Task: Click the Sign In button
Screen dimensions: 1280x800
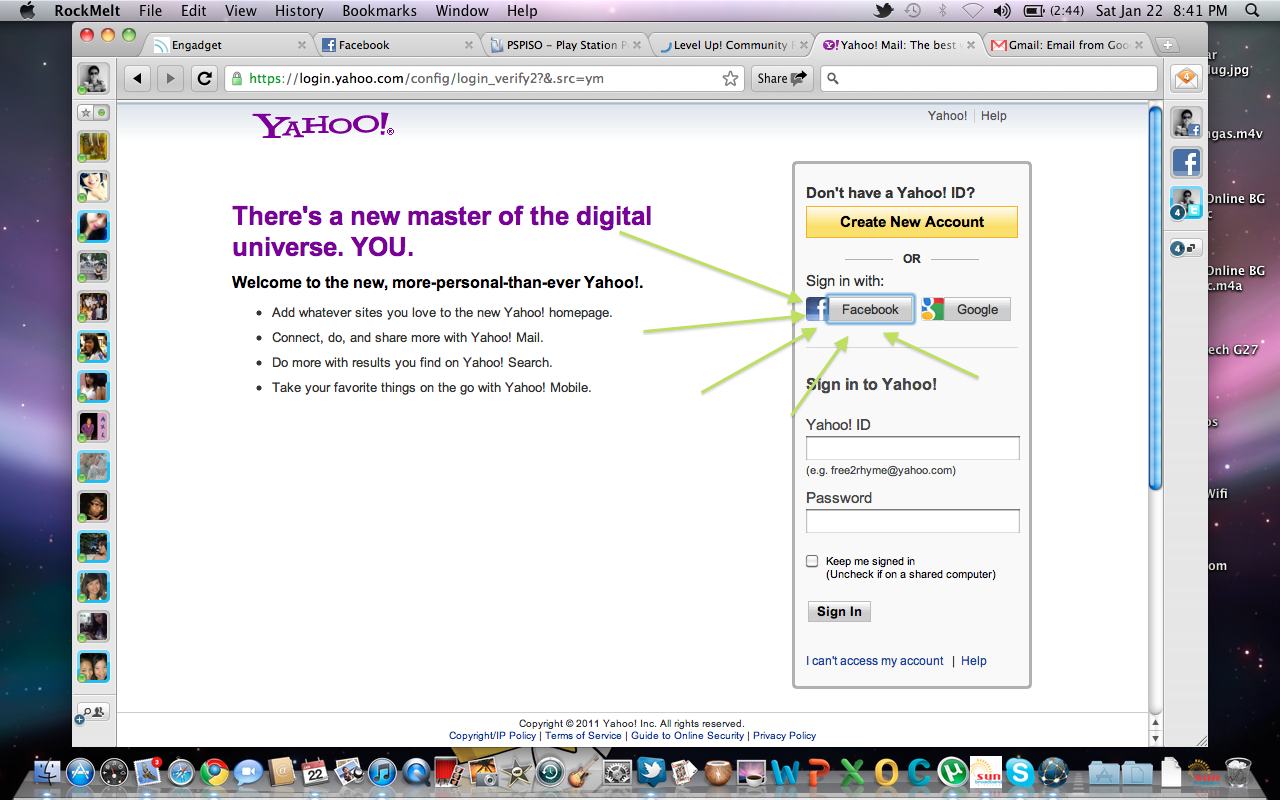Action: 839,611
